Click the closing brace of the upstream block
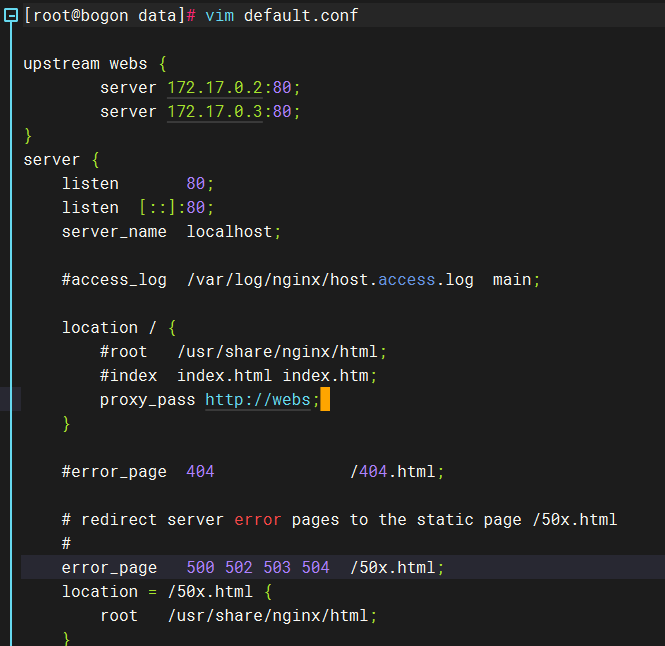Viewport: 665px width, 646px height. click(28, 136)
